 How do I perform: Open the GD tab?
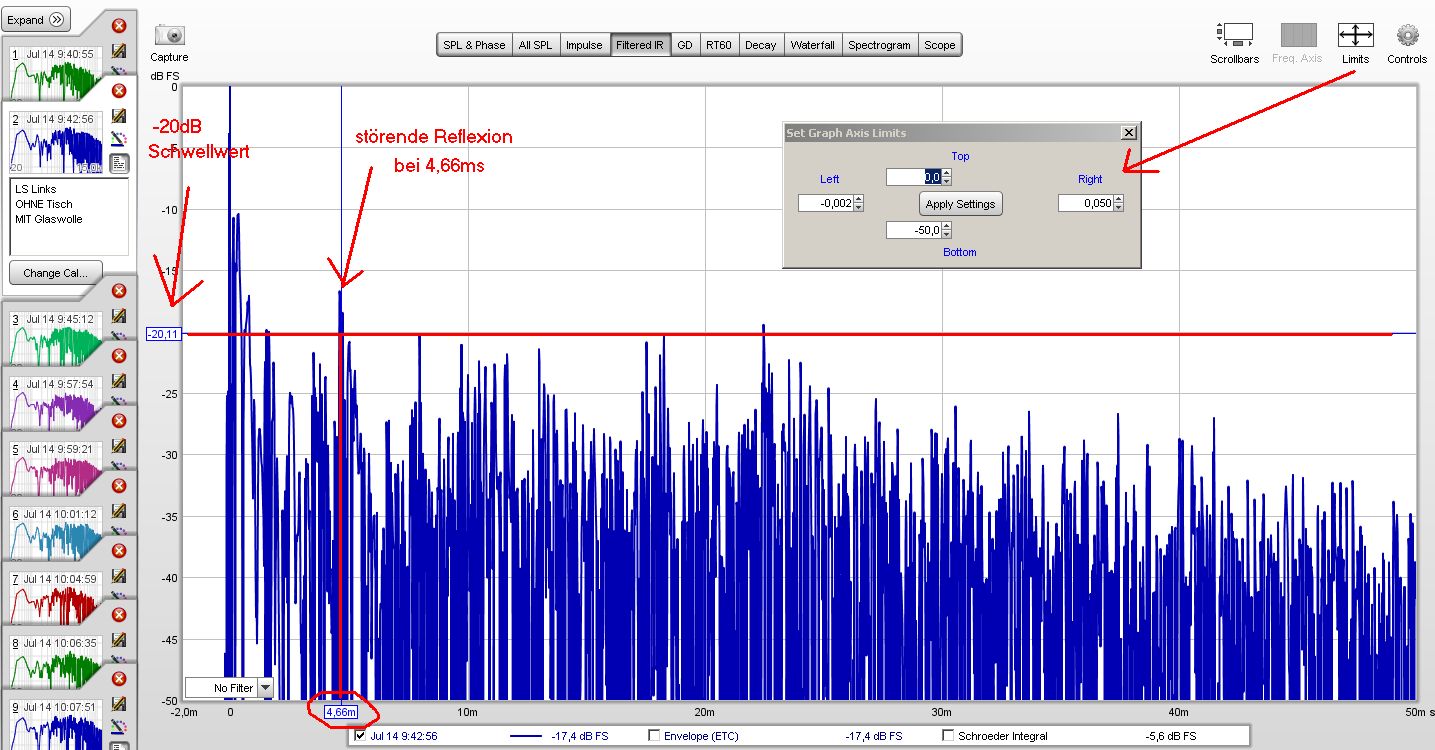pos(685,45)
